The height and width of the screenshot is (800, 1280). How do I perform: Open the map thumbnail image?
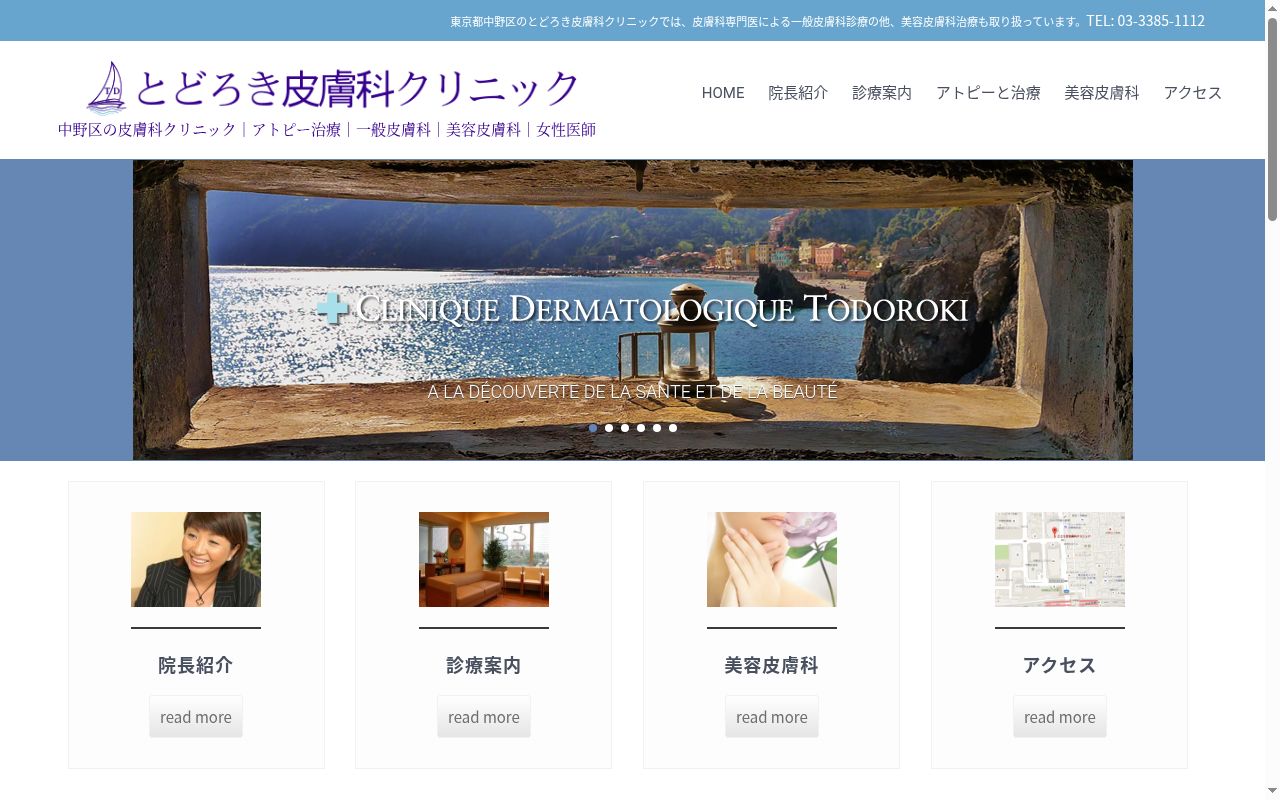click(1060, 560)
